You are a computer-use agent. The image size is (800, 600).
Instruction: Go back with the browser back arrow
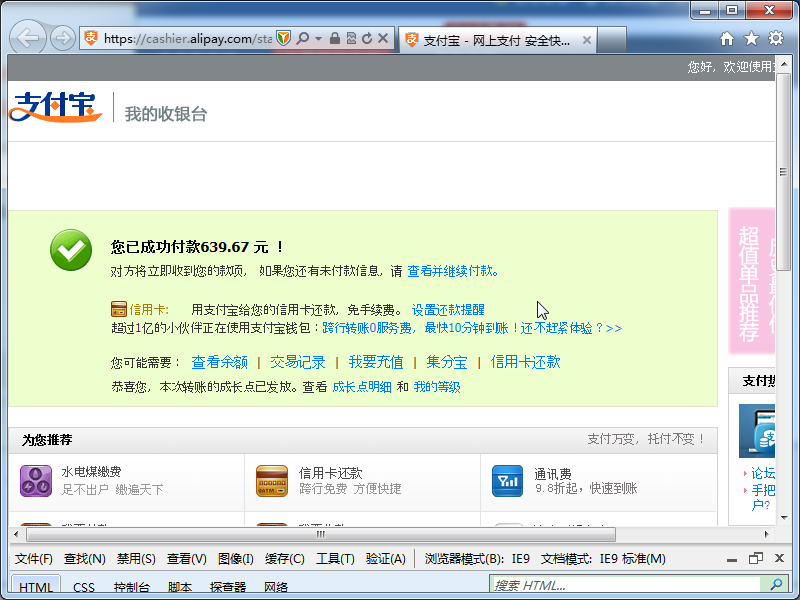tap(28, 38)
